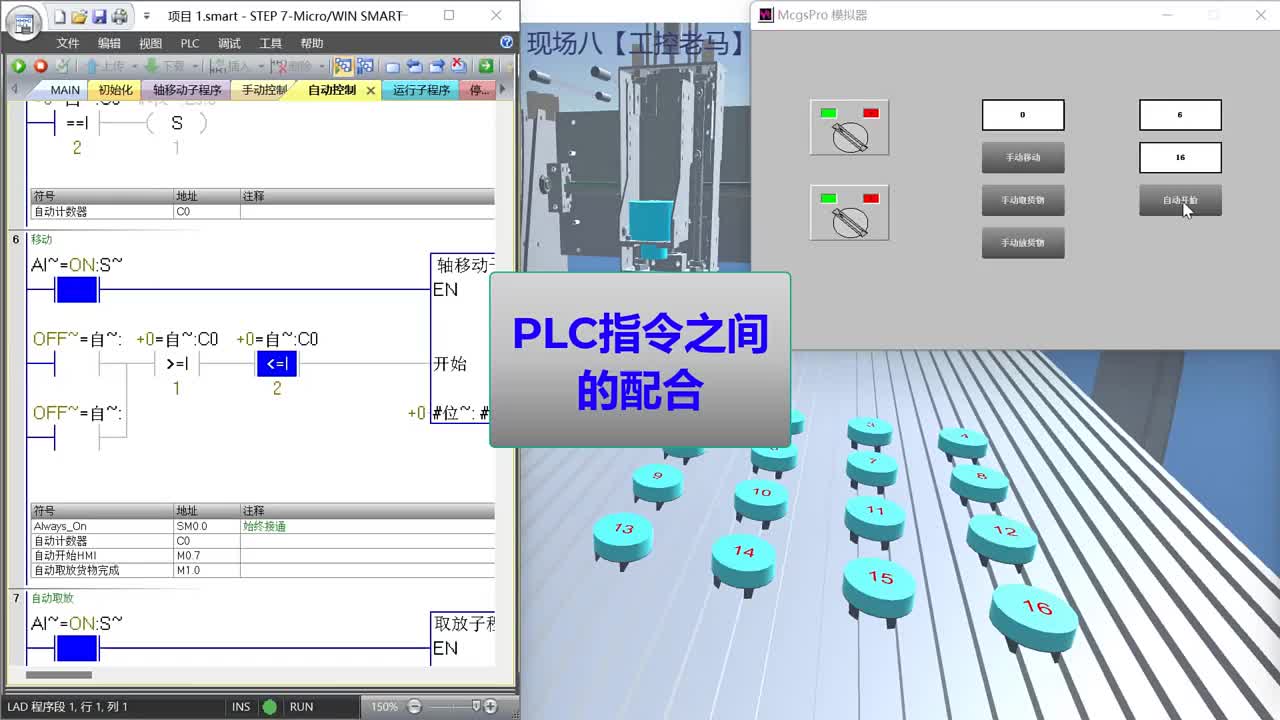The image size is (1280, 720).
Task: Switch to the 轴移动子程序 tab
Action: (187, 90)
